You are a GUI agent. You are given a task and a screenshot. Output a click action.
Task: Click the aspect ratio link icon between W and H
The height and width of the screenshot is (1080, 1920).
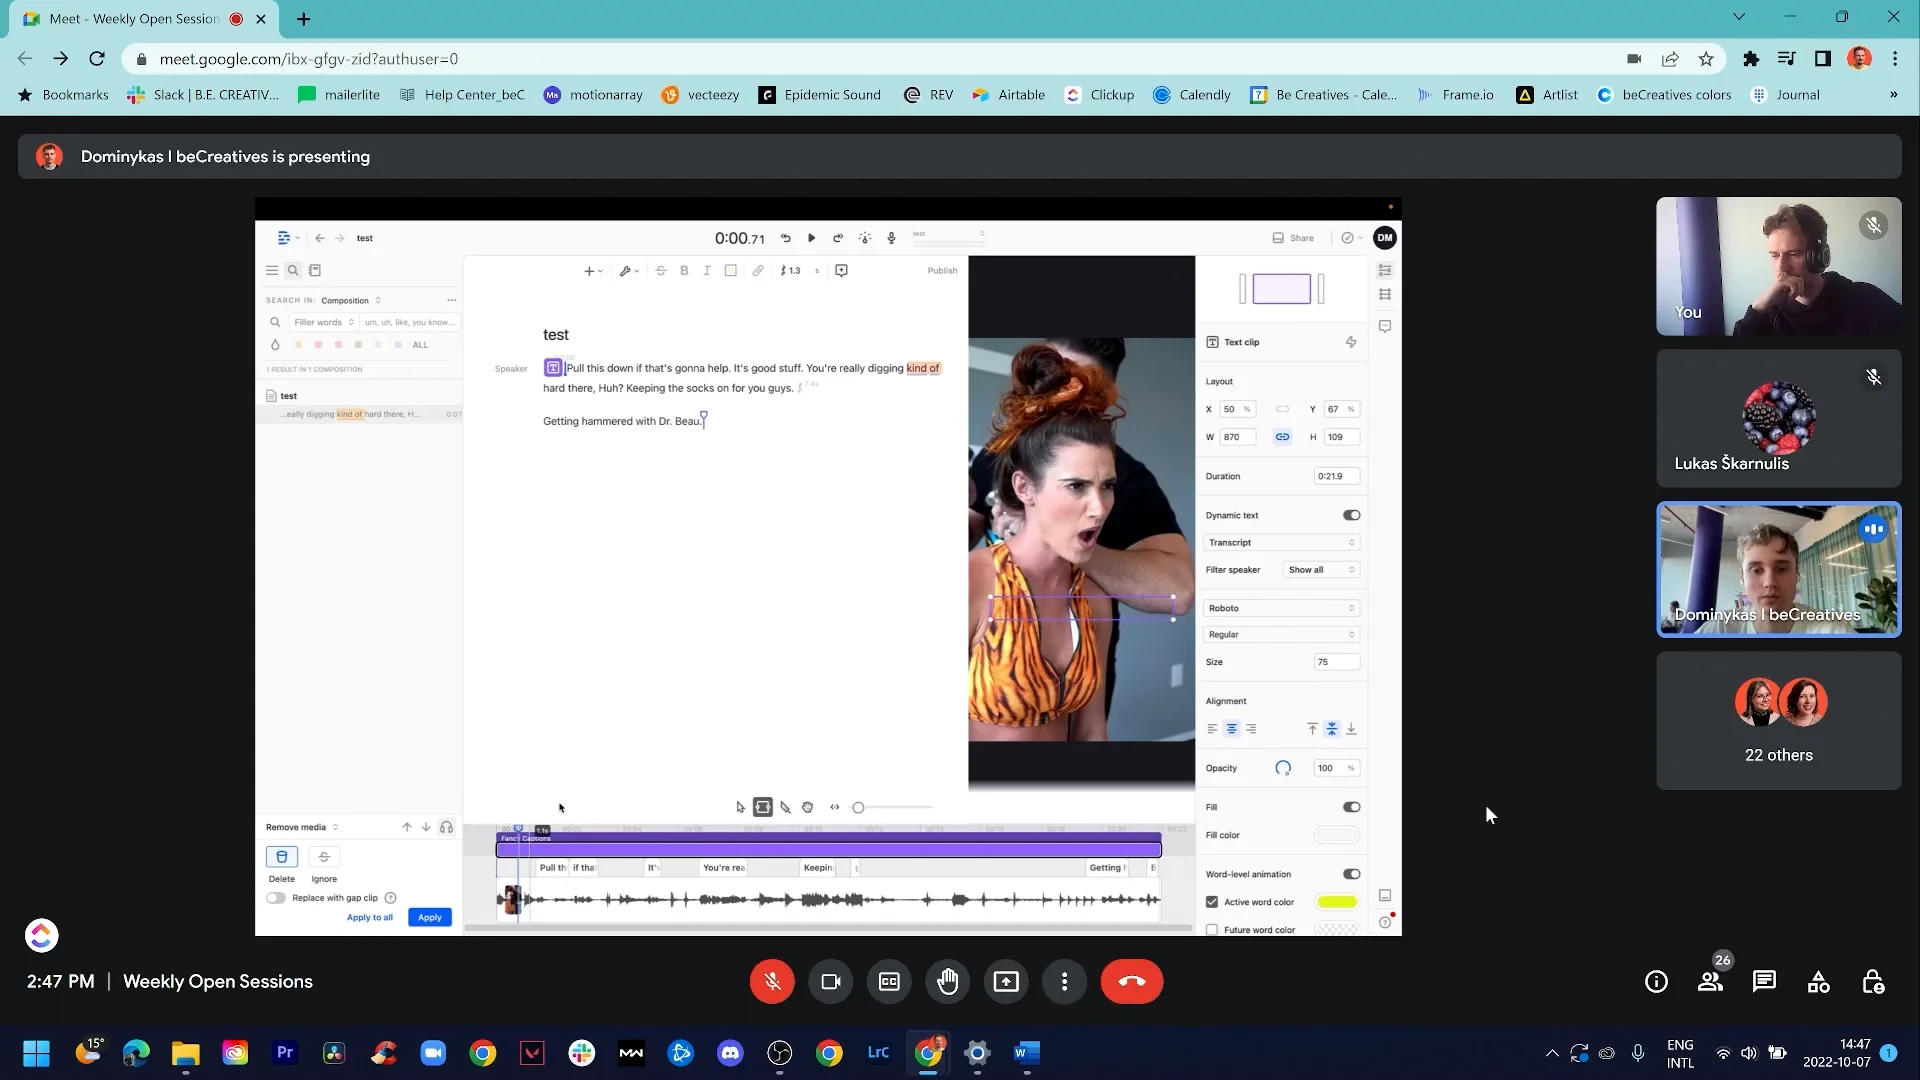click(1282, 437)
